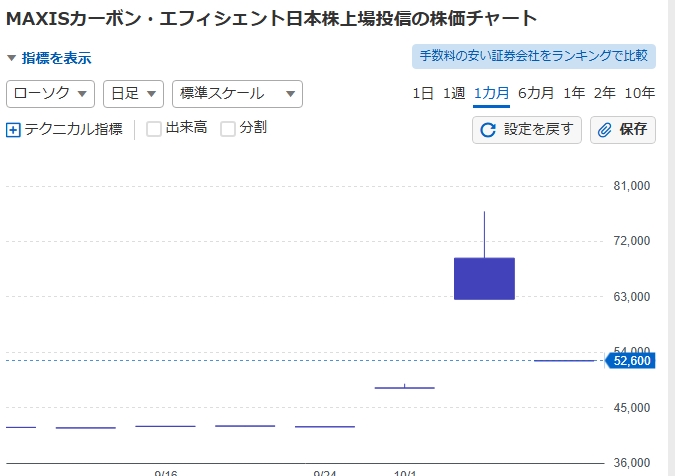Select the 1日 period tab
This screenshot has width=675, height=476.
tap(423, 94)
